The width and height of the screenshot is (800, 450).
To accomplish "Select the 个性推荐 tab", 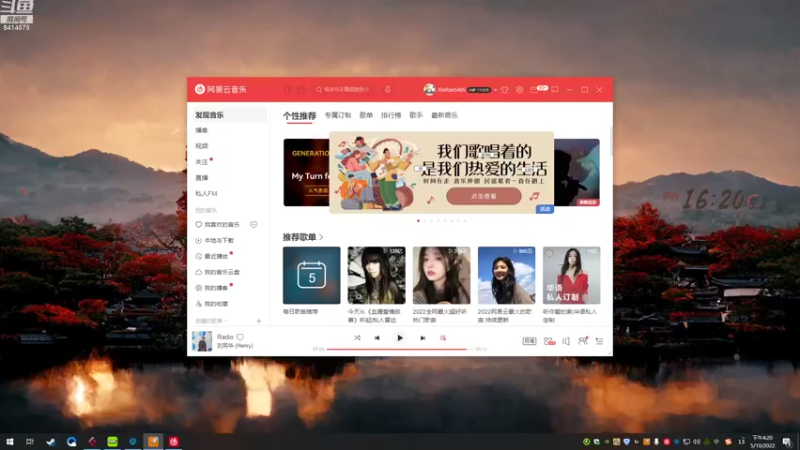I will coord(299,116).
